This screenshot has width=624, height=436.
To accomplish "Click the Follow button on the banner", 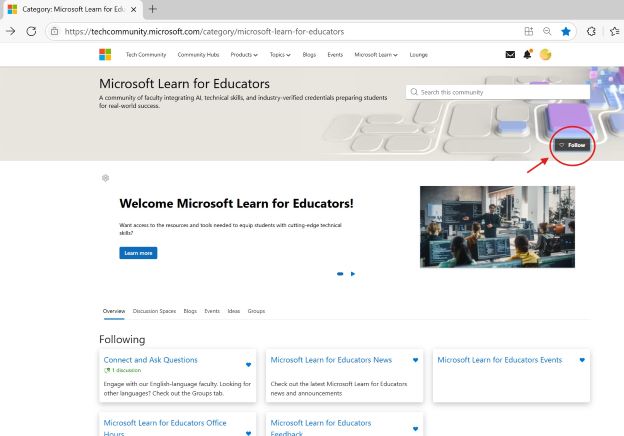I will [x=573, y=145].
